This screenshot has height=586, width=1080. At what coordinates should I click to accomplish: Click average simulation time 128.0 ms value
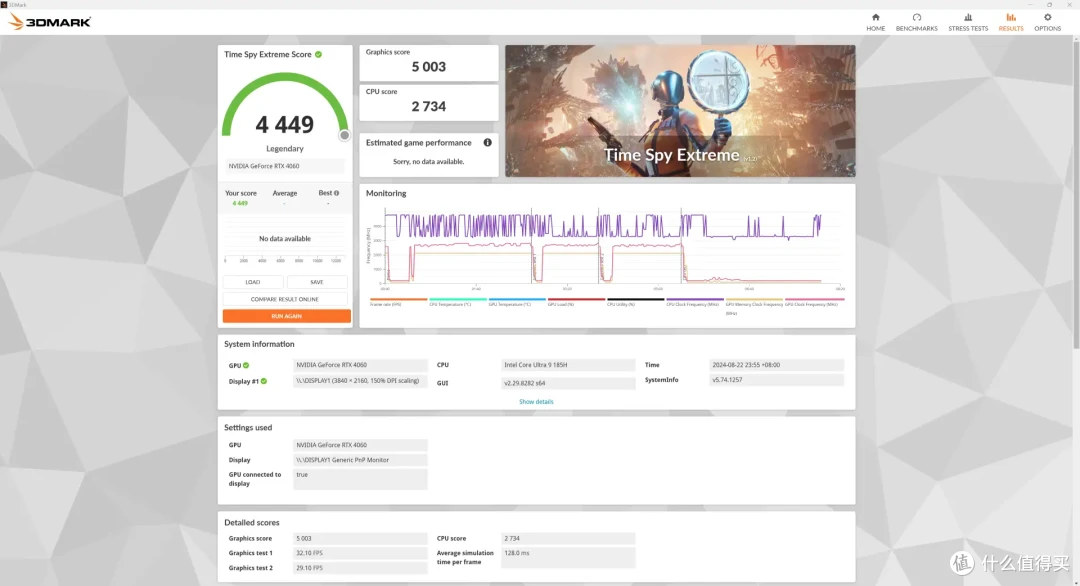pyautogui.click(x=568, y=558)
